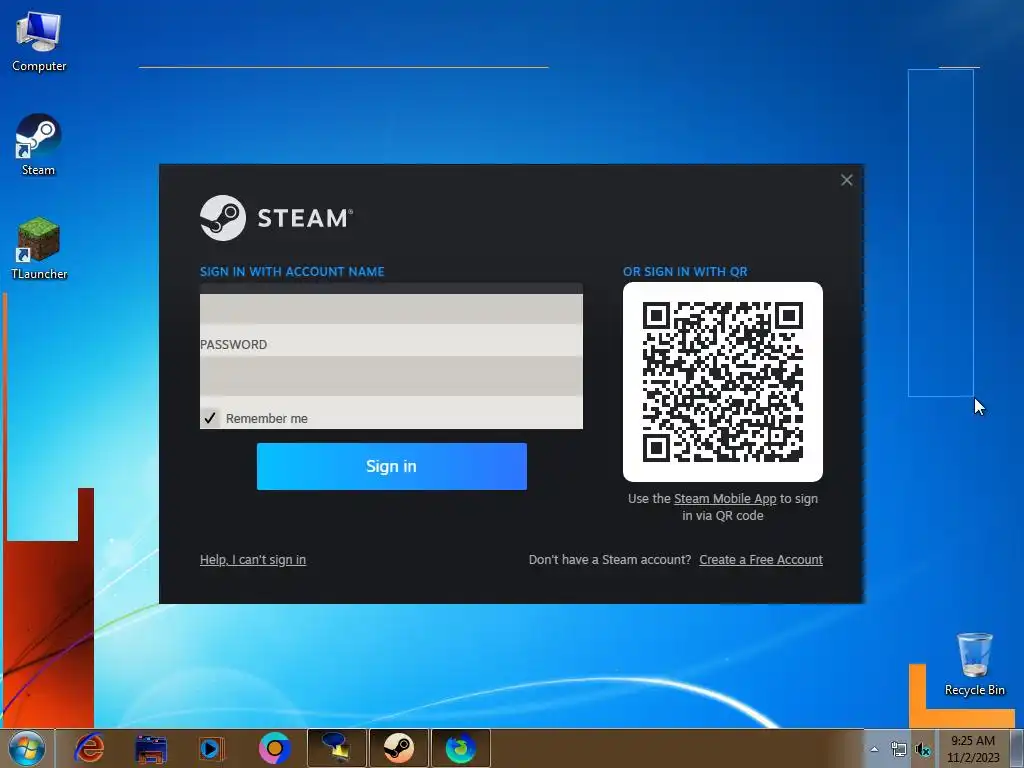Open the Windows Start menu
Screen dimensions: 1024x768
[x=26, y=748]
